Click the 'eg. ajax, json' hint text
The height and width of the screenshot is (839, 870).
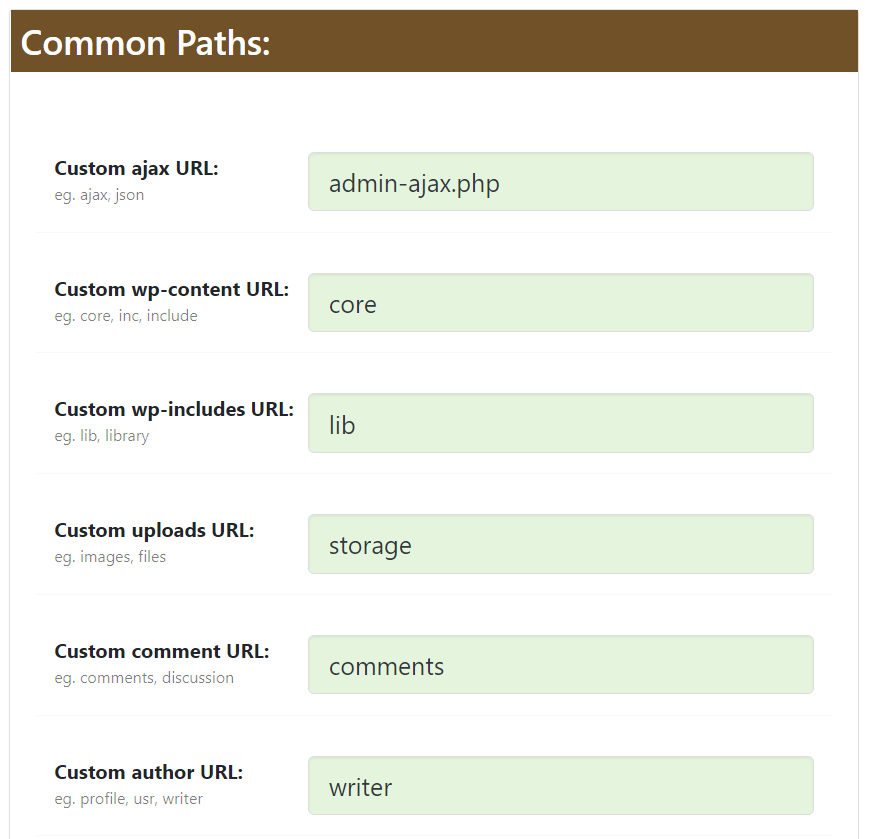pos(99,195)
